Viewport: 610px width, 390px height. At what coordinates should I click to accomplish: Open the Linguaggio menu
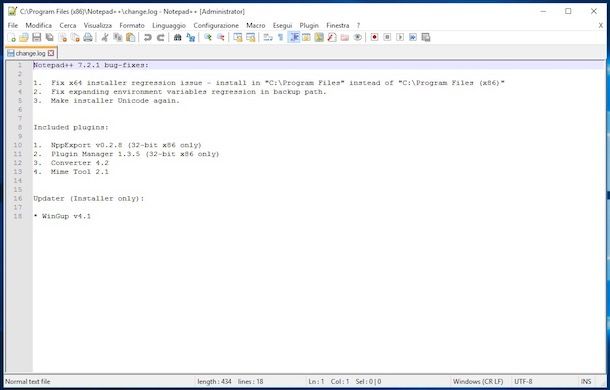coord(169,25)
